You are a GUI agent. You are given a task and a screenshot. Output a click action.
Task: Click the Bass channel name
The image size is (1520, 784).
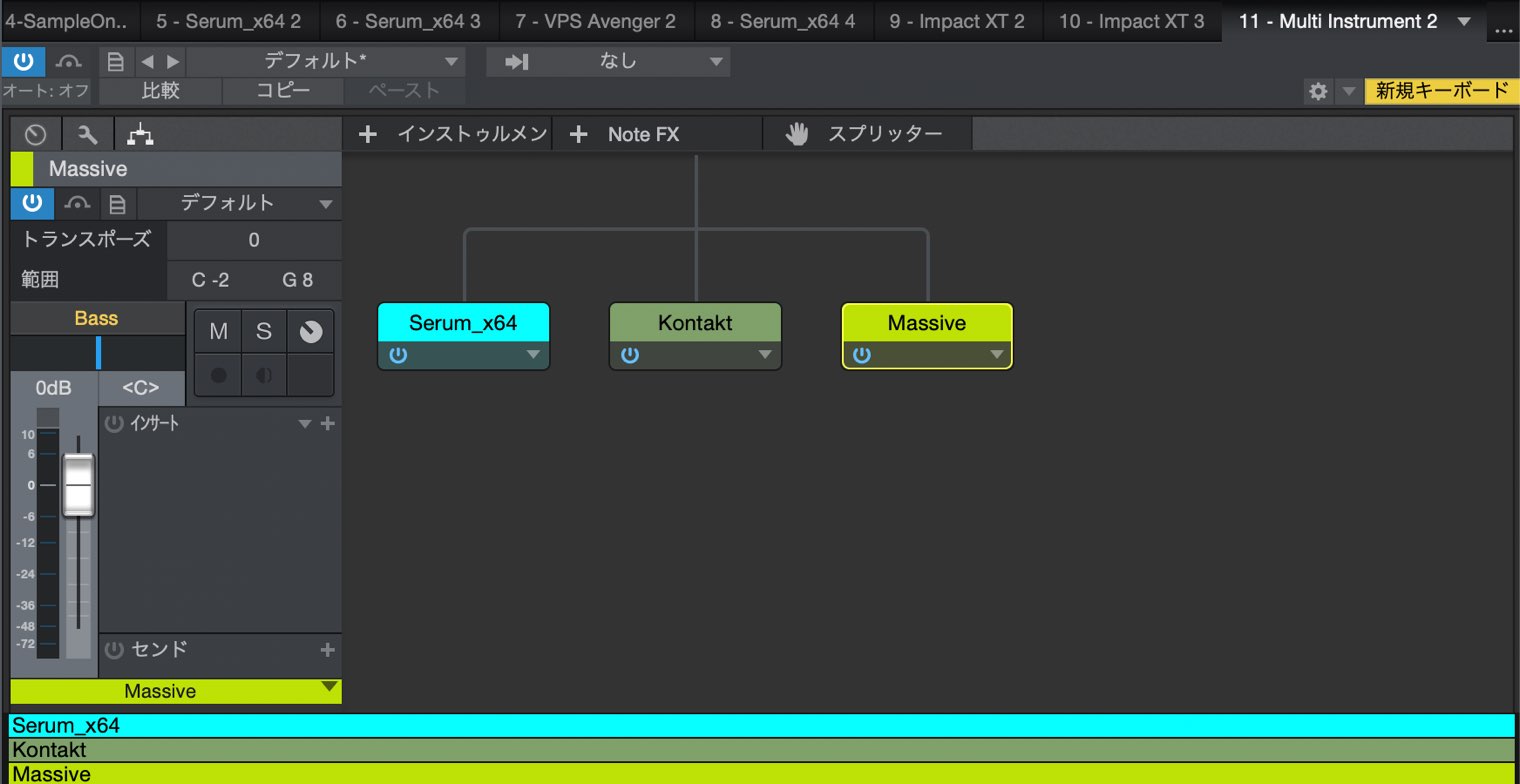click(96, 319)
